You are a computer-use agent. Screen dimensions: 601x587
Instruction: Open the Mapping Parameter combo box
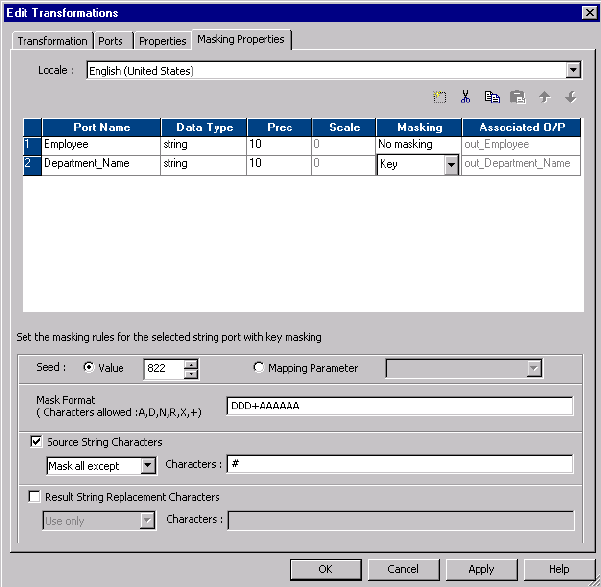[x=534, y=368]
